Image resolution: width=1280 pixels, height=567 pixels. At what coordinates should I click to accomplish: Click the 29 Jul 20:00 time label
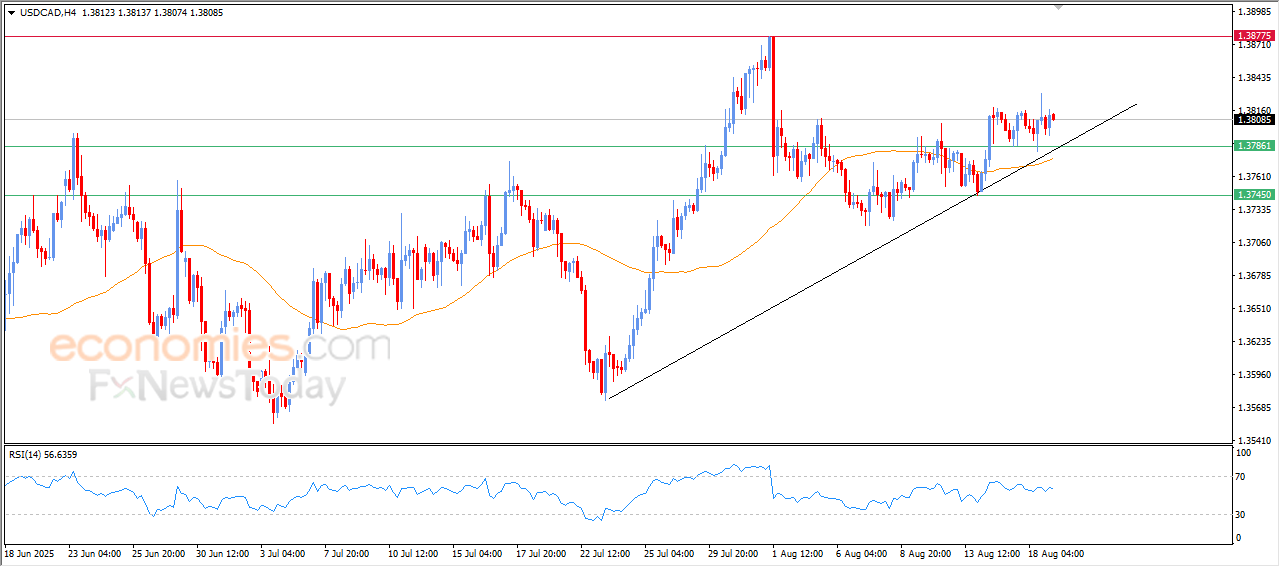pos(733,553)
